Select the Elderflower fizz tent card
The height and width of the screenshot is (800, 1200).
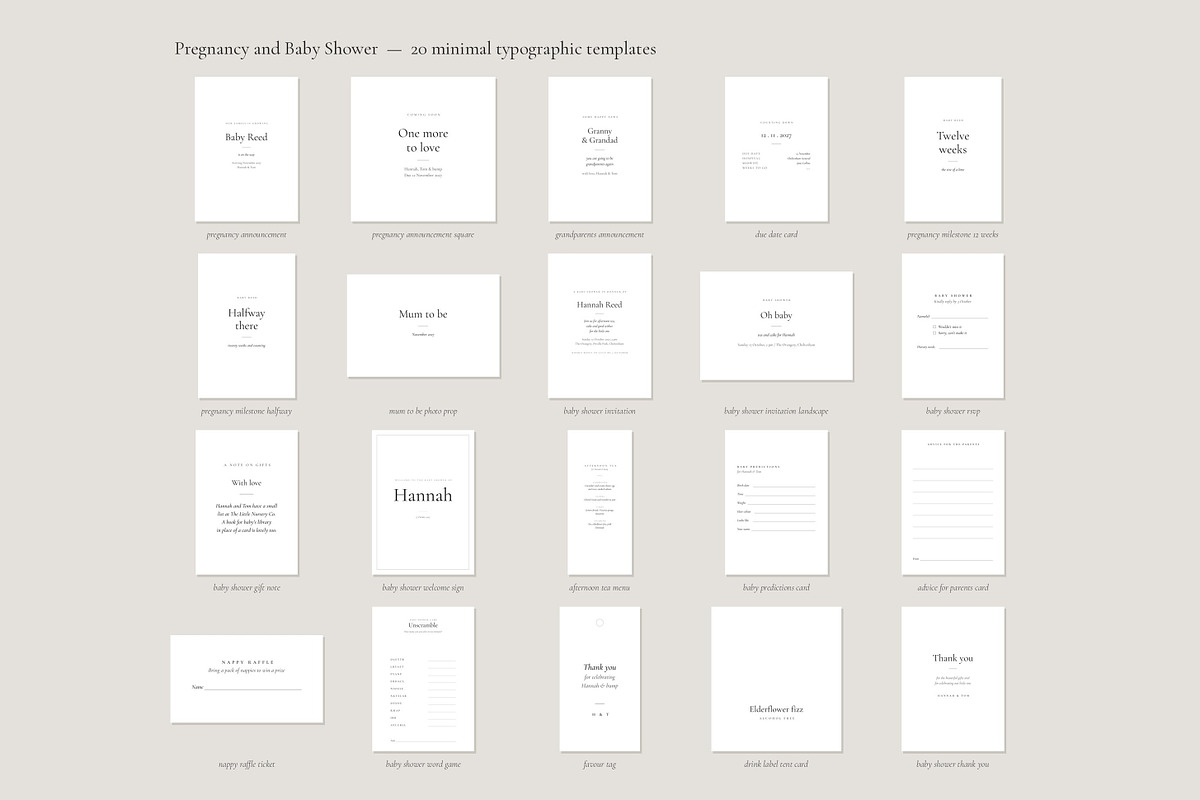[x=776, y=679]
